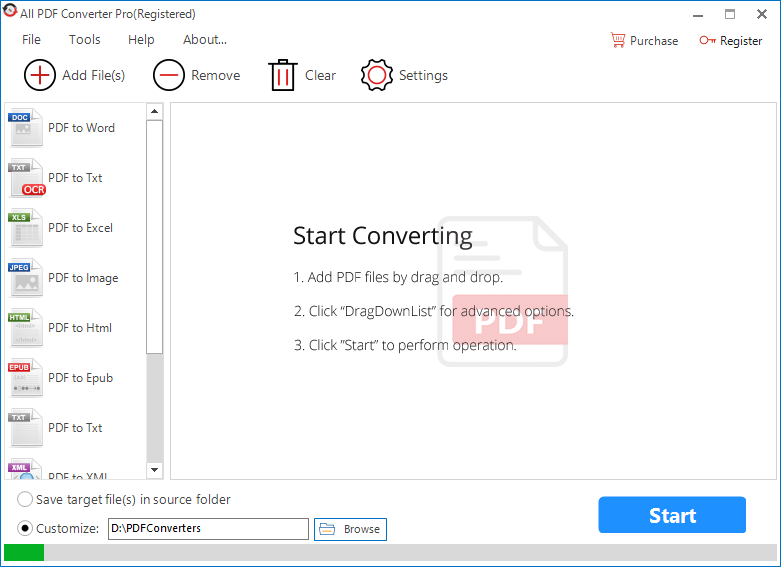This screenshot has height=567, width=781.
Task: Maximize the All PDF Converter window
Action: [730, 14]
